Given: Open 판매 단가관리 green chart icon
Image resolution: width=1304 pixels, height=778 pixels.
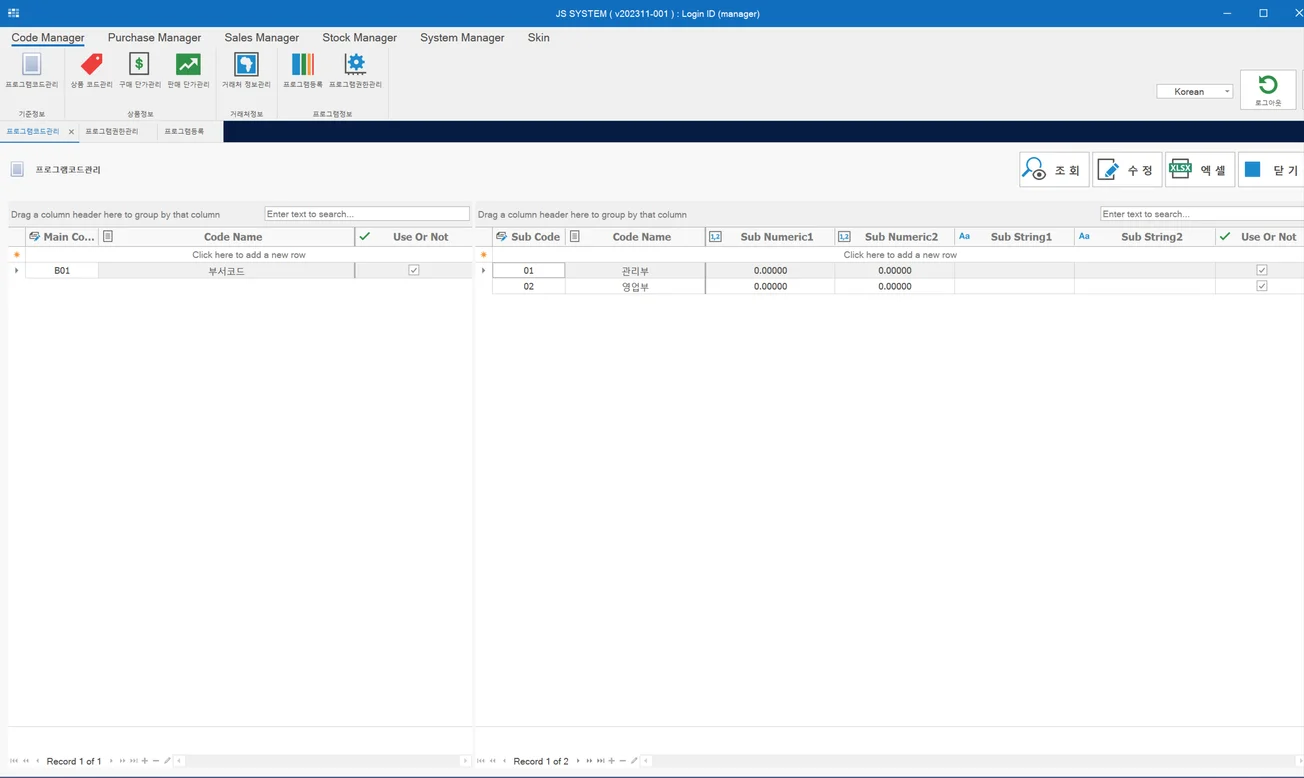Looking at the screenshot, I should click(188, 71).
